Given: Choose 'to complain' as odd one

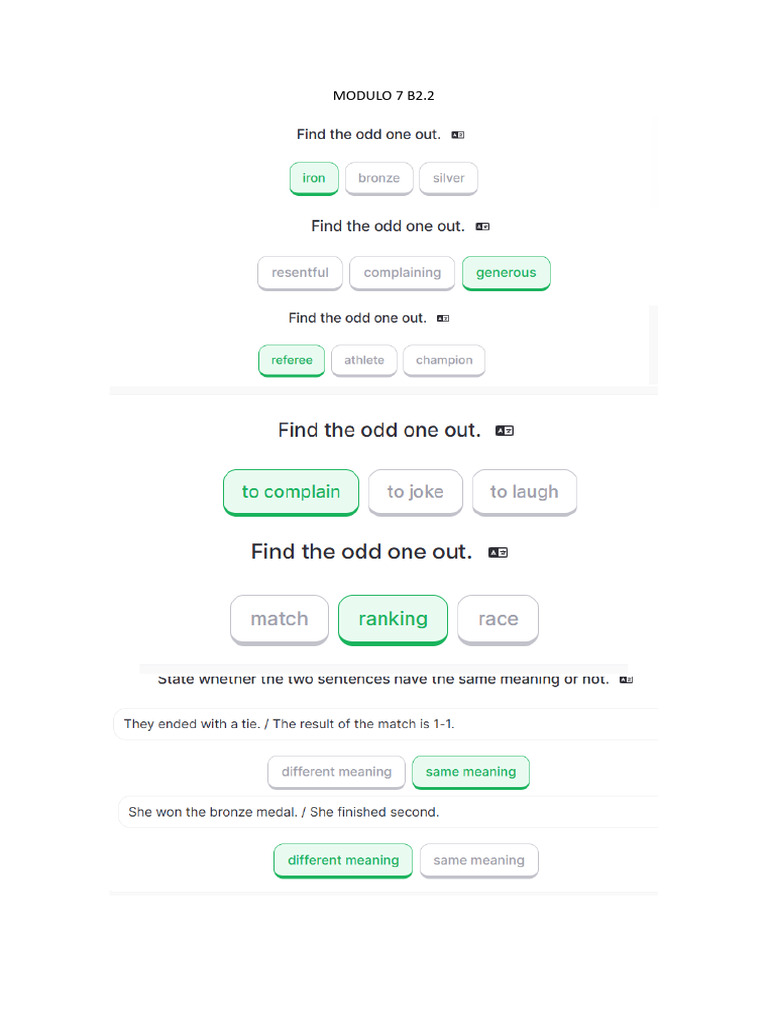Looking at the screenshot, I should click(x=291, y=492).
